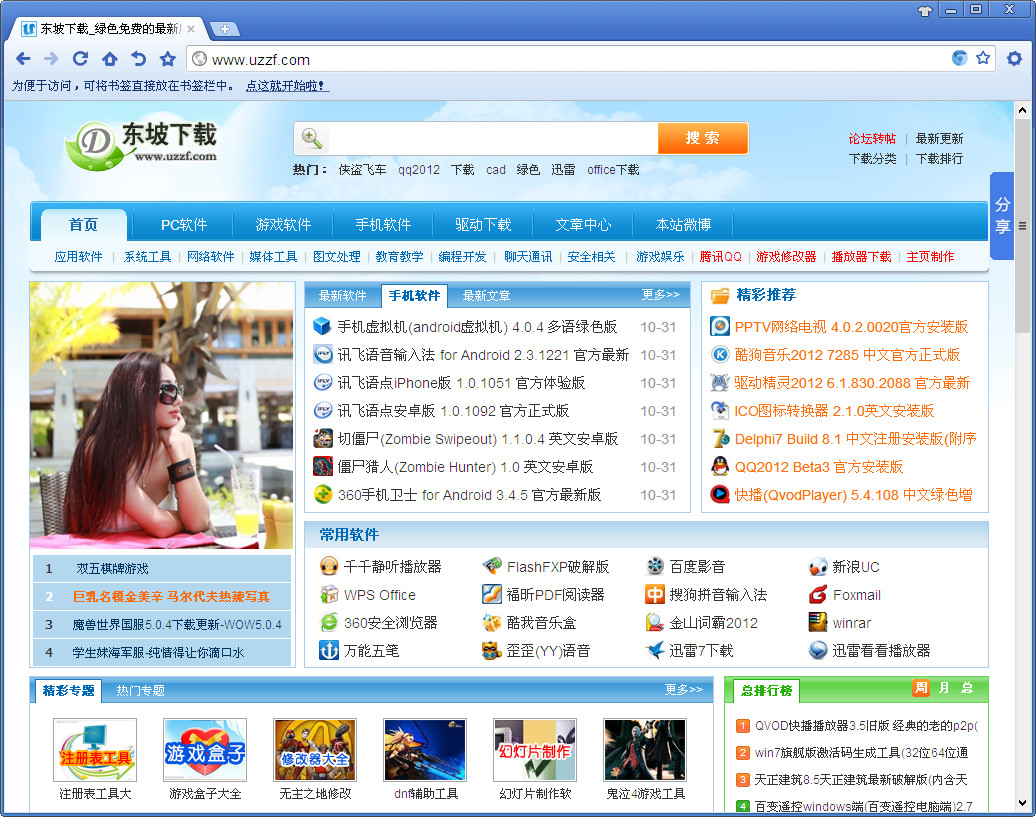Image resolution: width=1036 pixels, height=817 pixels.
Task: Click the 快播 QvodPlayer app icon
Action: click(x=720, y=494)
